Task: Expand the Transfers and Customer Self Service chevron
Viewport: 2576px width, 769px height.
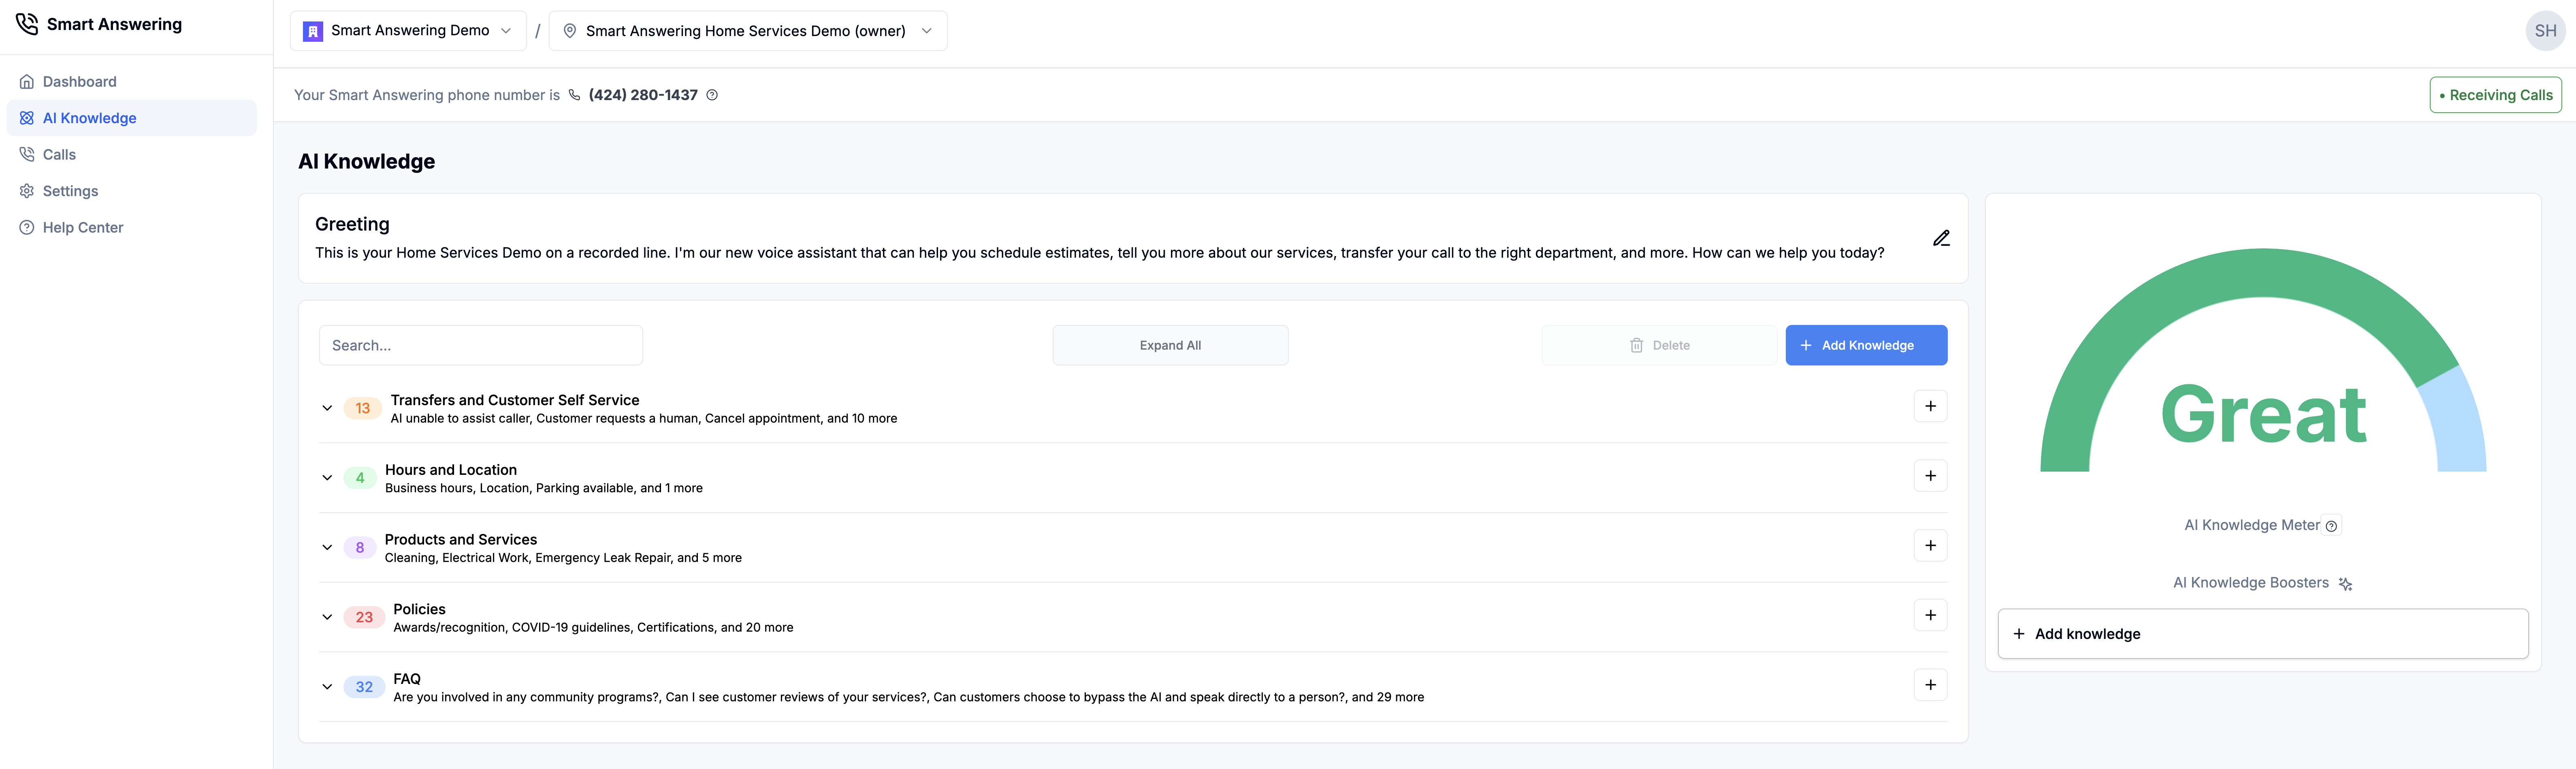Action: coord(327,408)
